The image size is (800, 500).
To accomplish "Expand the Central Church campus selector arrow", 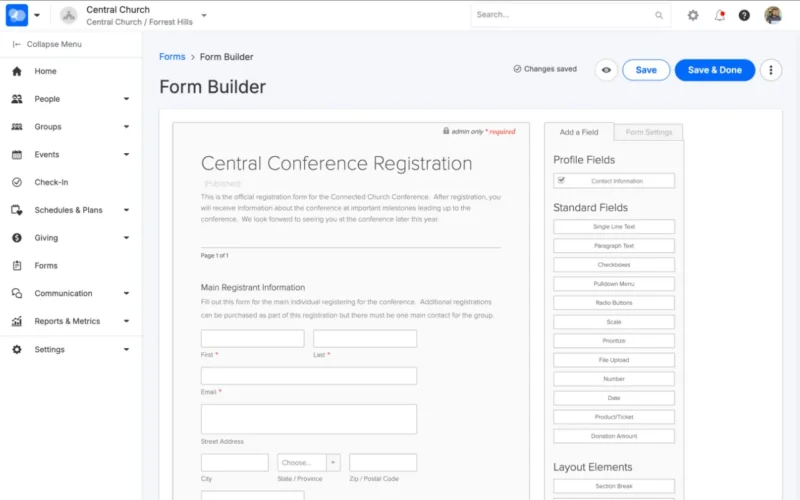I will [x=204, y=15].
